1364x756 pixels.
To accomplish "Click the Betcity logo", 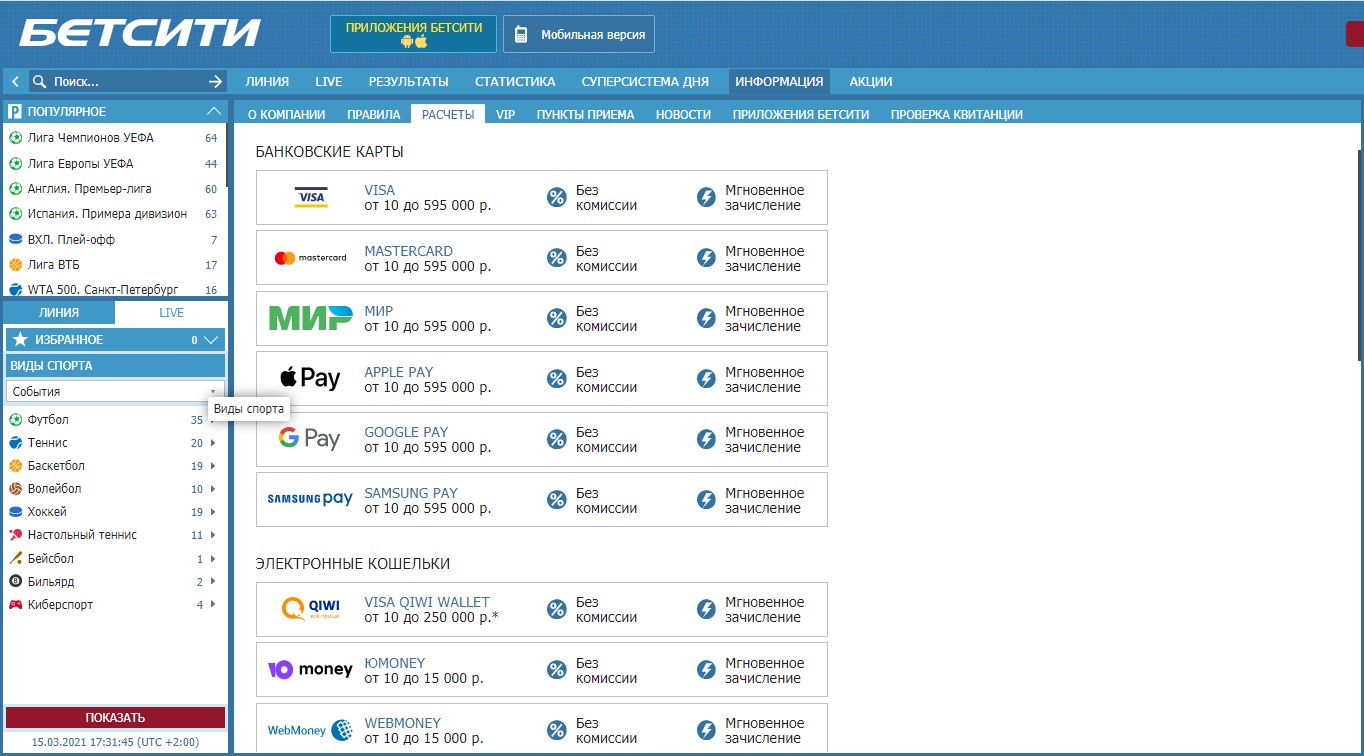I will click(x=139, y=33).
